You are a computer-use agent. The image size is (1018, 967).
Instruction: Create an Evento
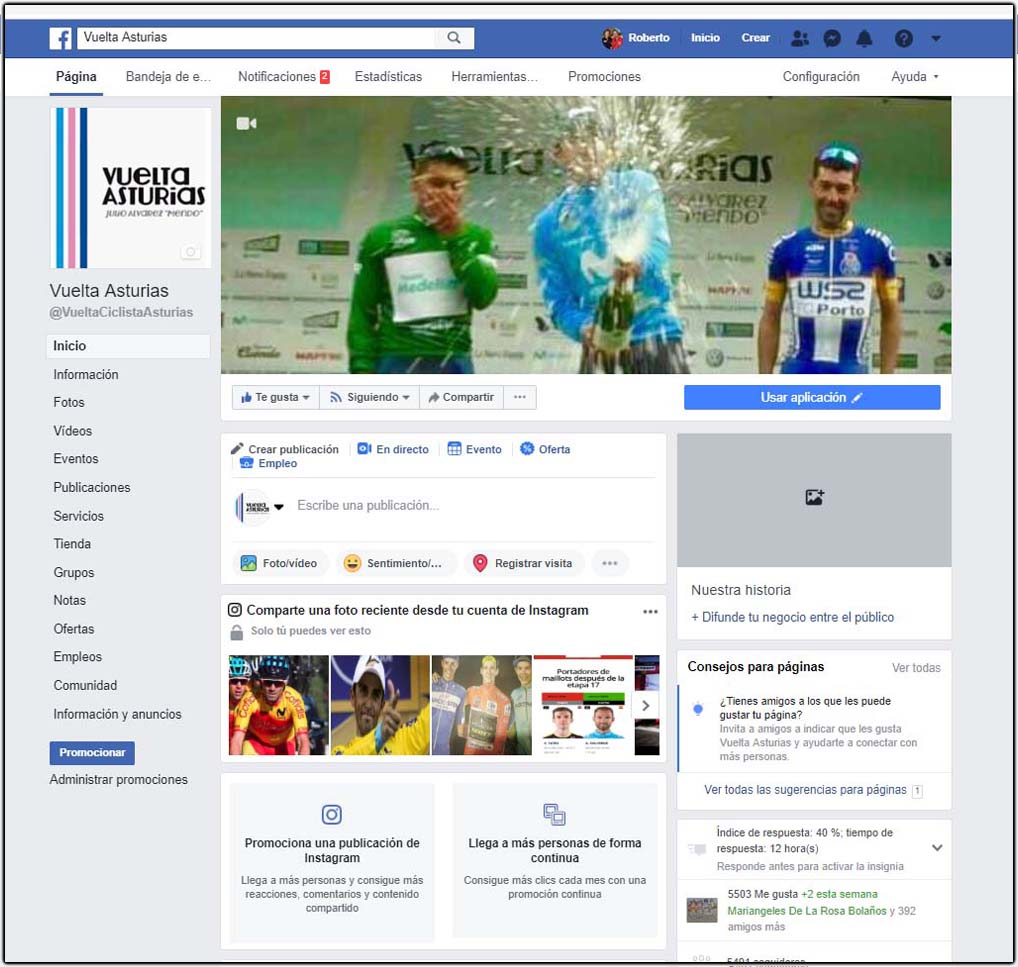pos(475,449)
